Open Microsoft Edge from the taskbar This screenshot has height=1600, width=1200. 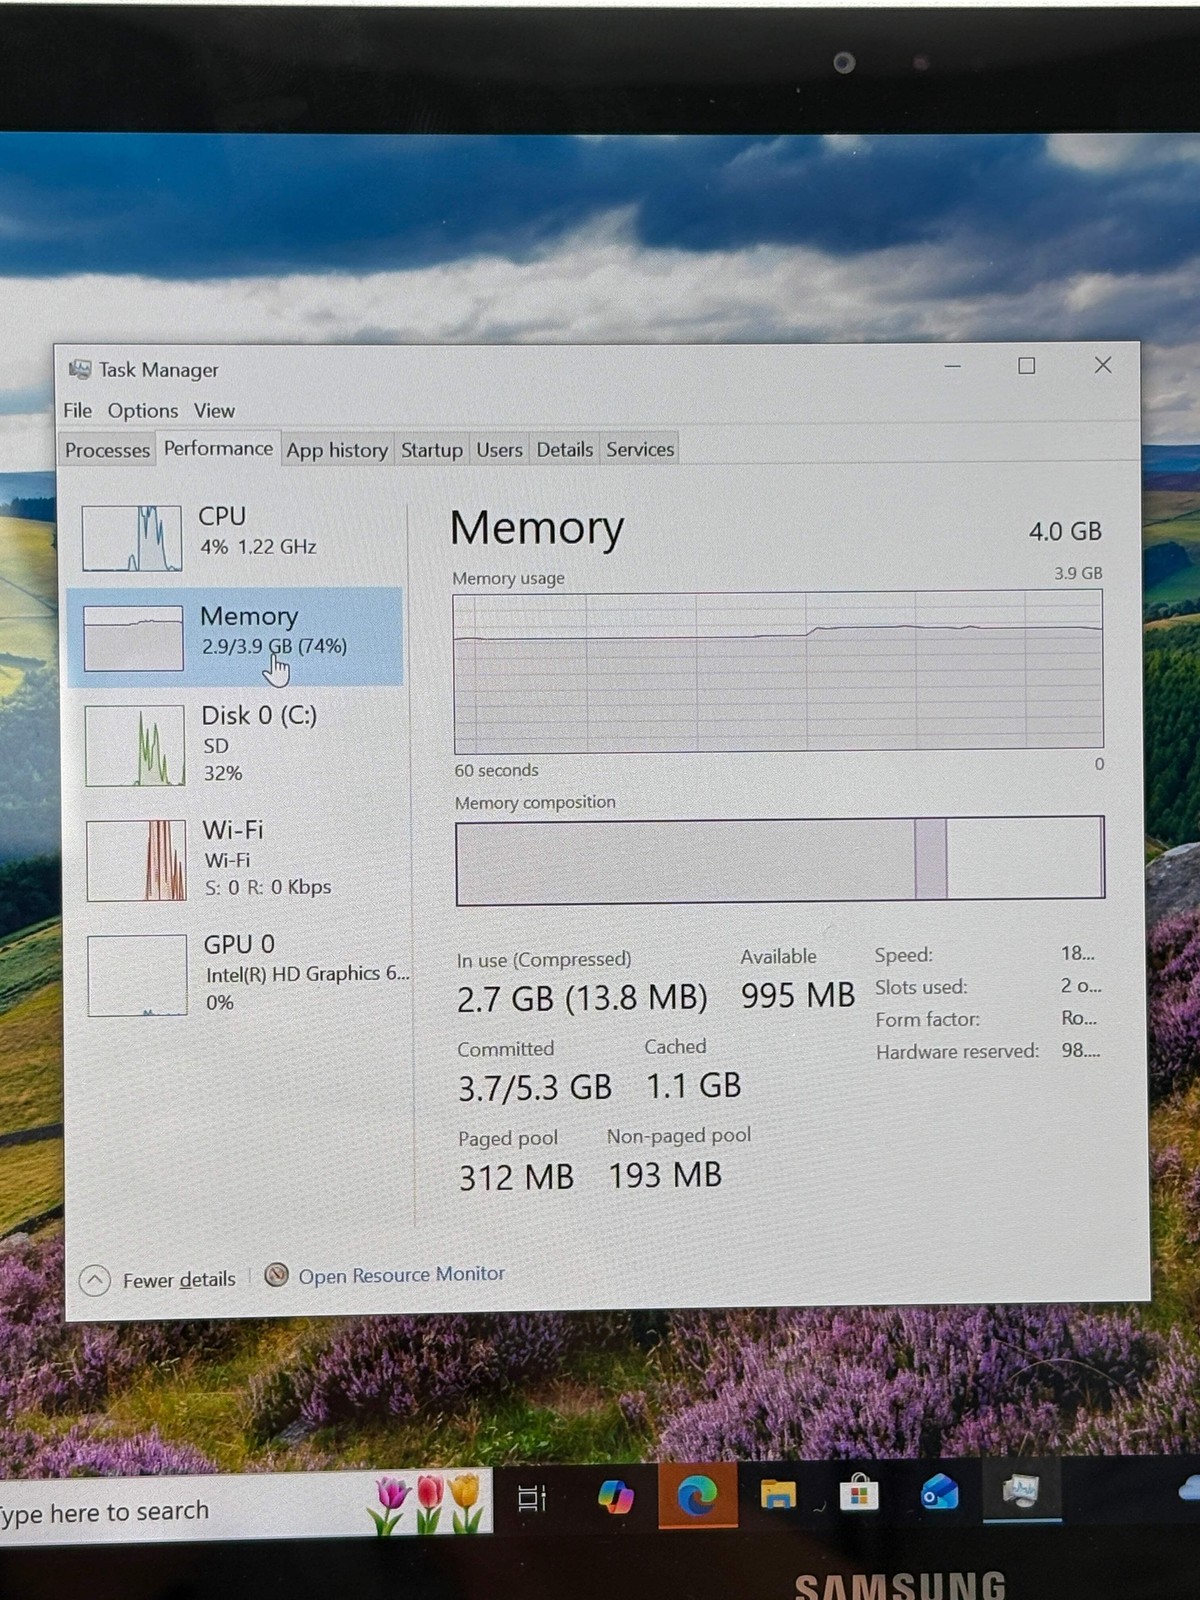pyautogui.click(x=697, y=1496)
